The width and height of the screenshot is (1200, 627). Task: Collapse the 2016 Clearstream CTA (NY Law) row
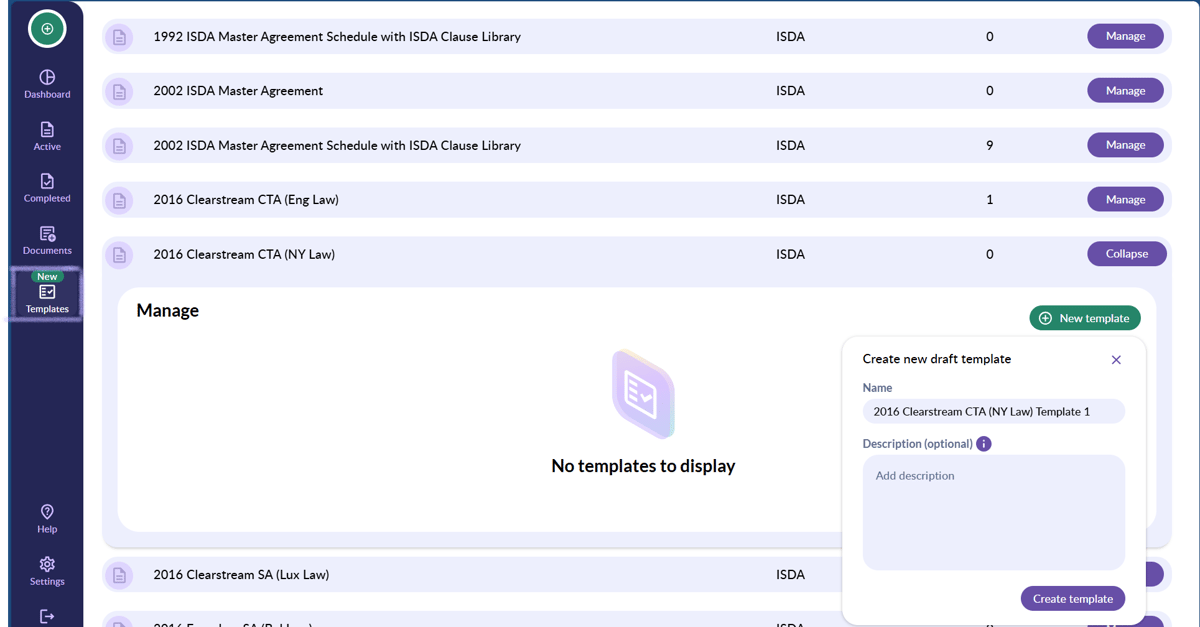(1126, 254)
